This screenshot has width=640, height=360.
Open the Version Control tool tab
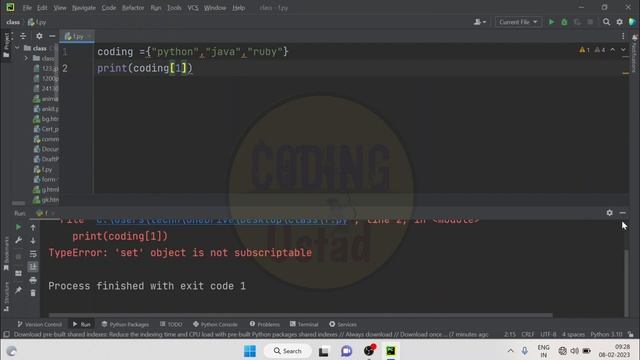pos(40,324)
